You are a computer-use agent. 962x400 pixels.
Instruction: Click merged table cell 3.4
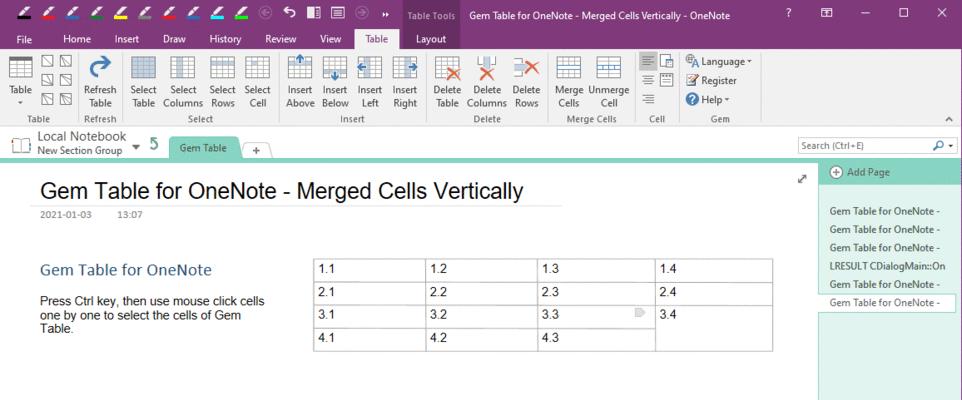[x=714, y=328]
